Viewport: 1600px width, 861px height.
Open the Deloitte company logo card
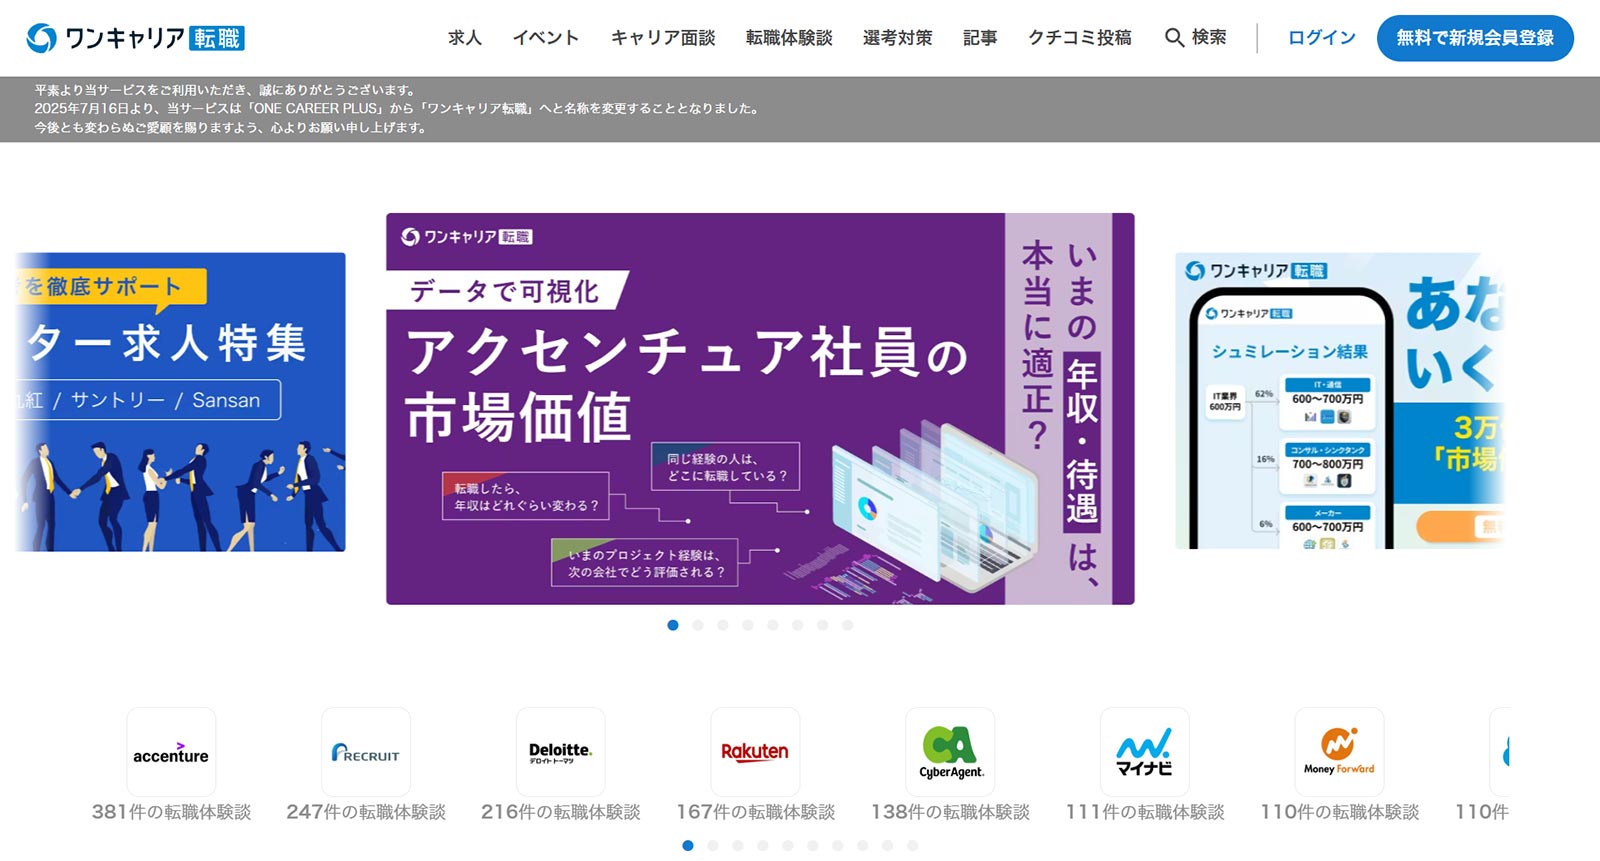point(560,752)
